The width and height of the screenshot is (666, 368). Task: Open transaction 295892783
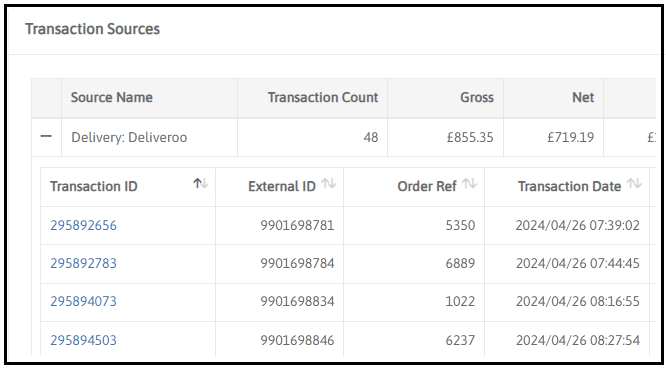[x=83, y=263]
